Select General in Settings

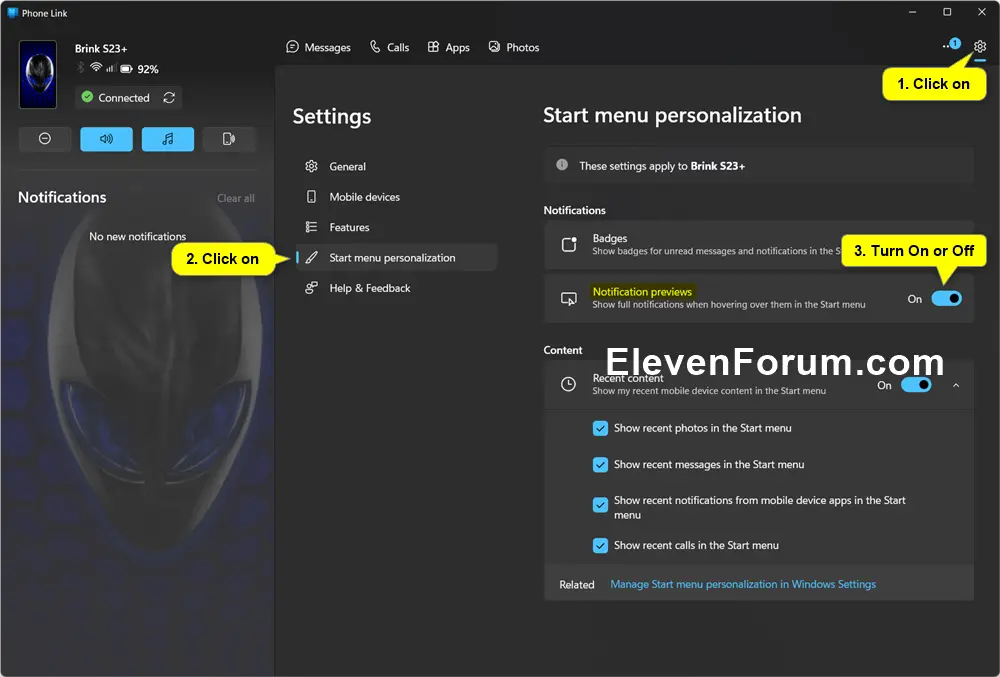pos(396,166)
